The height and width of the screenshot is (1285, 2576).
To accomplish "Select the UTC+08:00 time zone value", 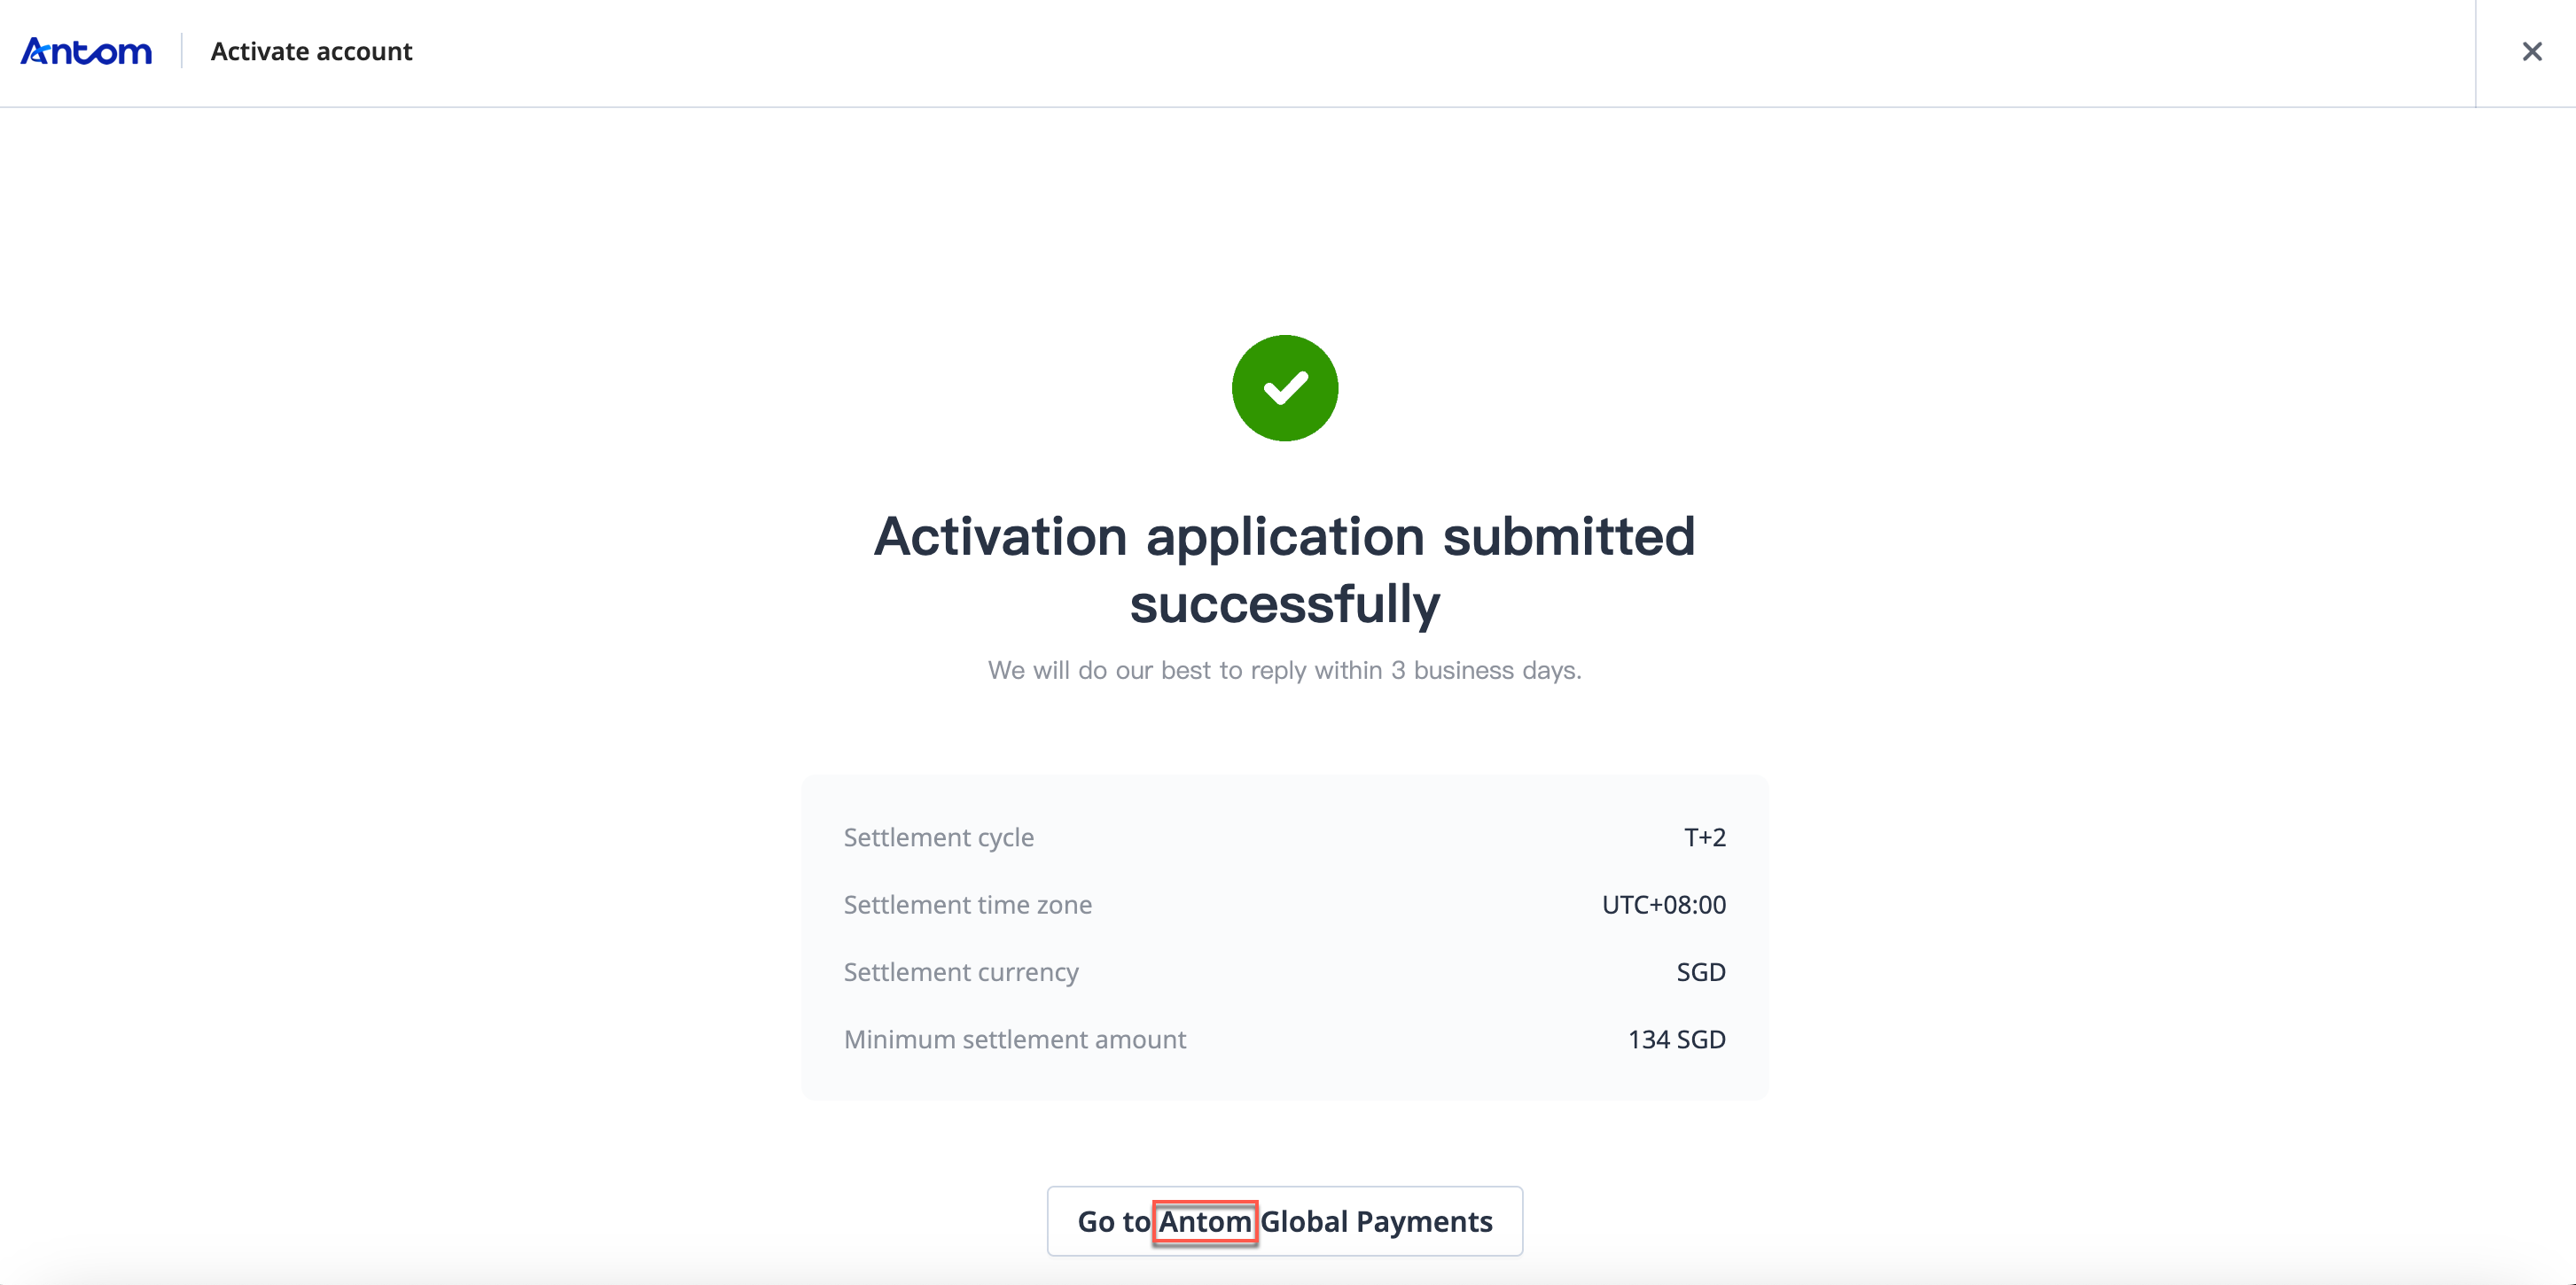I will pyautogui.click(x=1663, y=905).
